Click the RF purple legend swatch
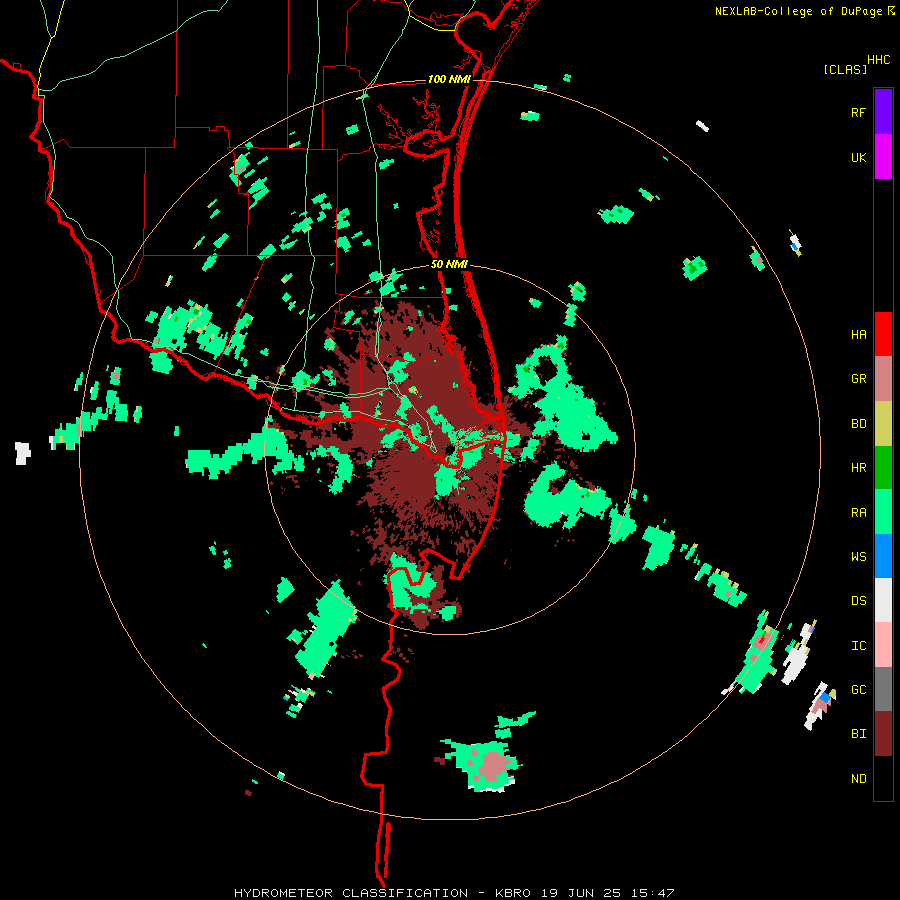 coord(883,112)
